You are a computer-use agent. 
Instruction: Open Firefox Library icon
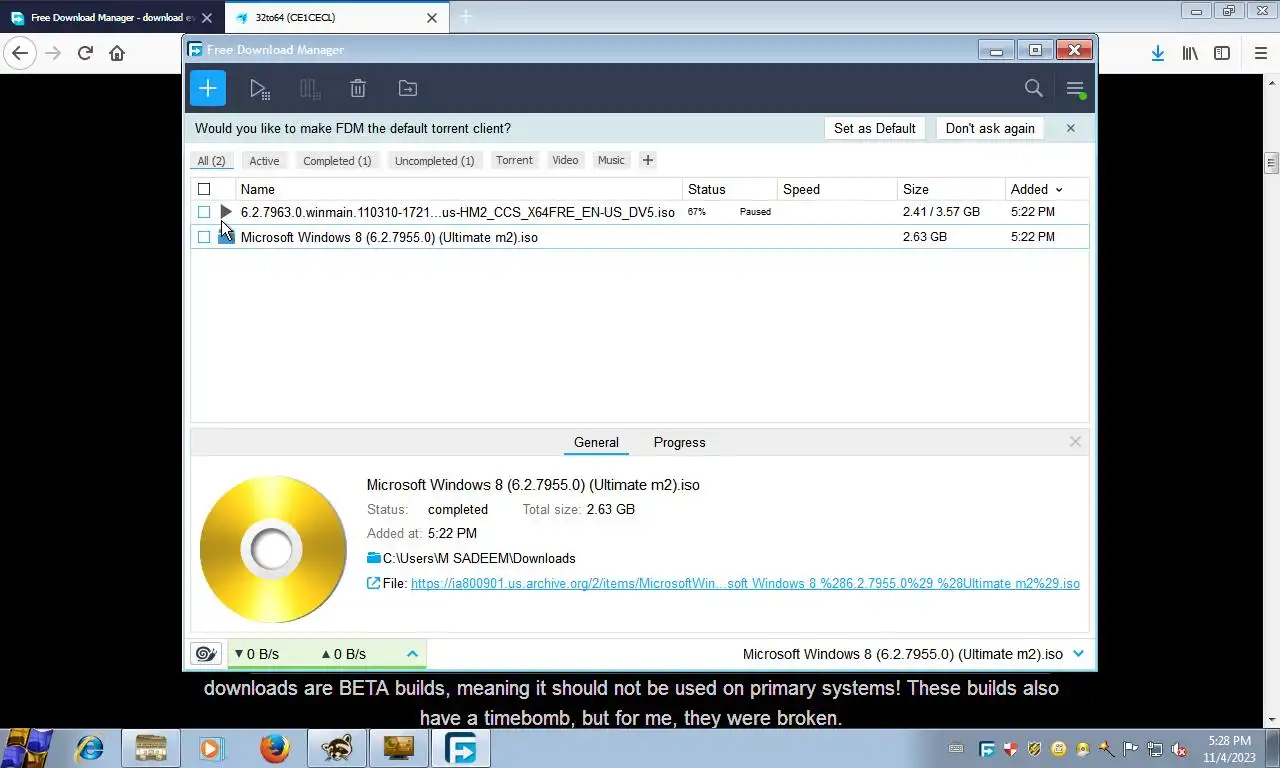click(x=1190, y=53)
